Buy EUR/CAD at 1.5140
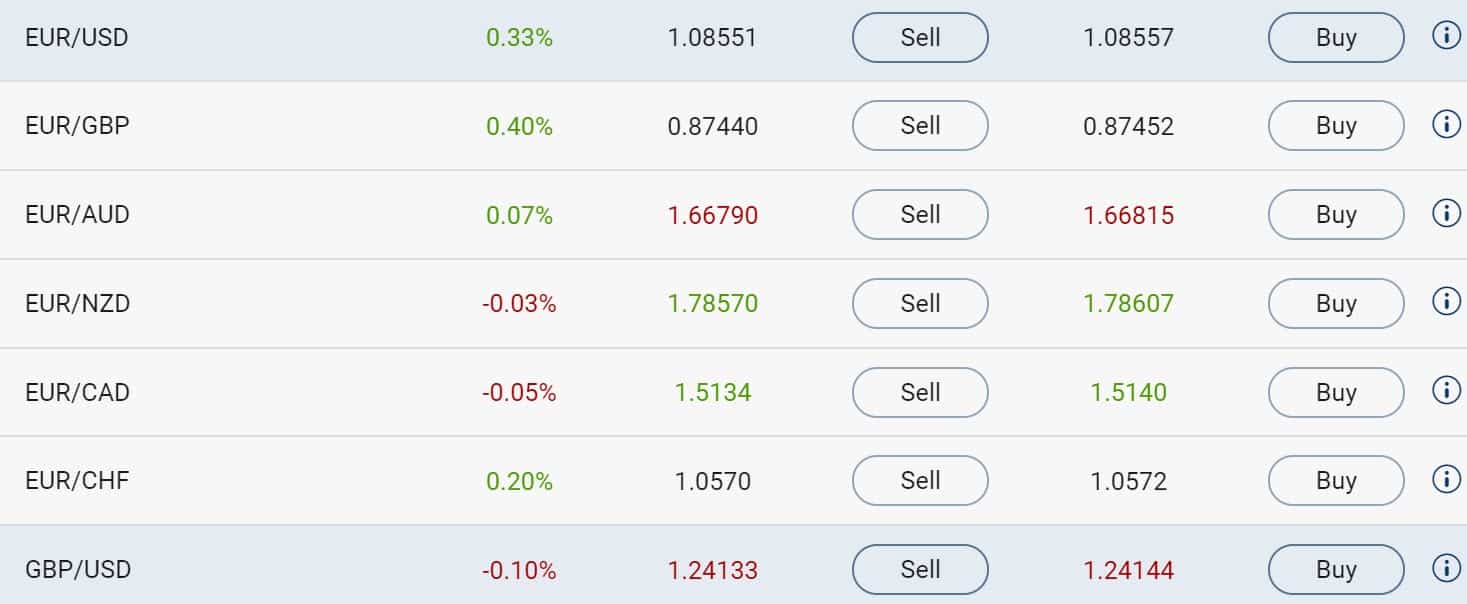Viewport: 1467px width, 604px height. click(1336, 392)
